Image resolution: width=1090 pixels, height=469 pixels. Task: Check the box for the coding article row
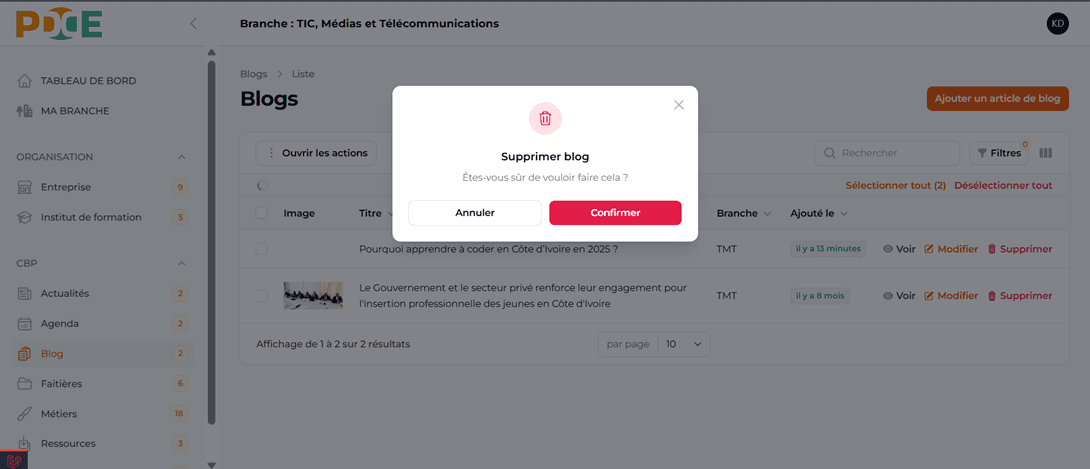click(x=262, y=249)
